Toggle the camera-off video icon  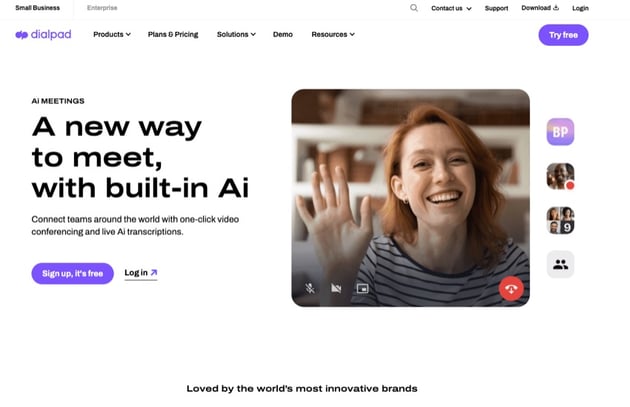[x=336, y=288]
